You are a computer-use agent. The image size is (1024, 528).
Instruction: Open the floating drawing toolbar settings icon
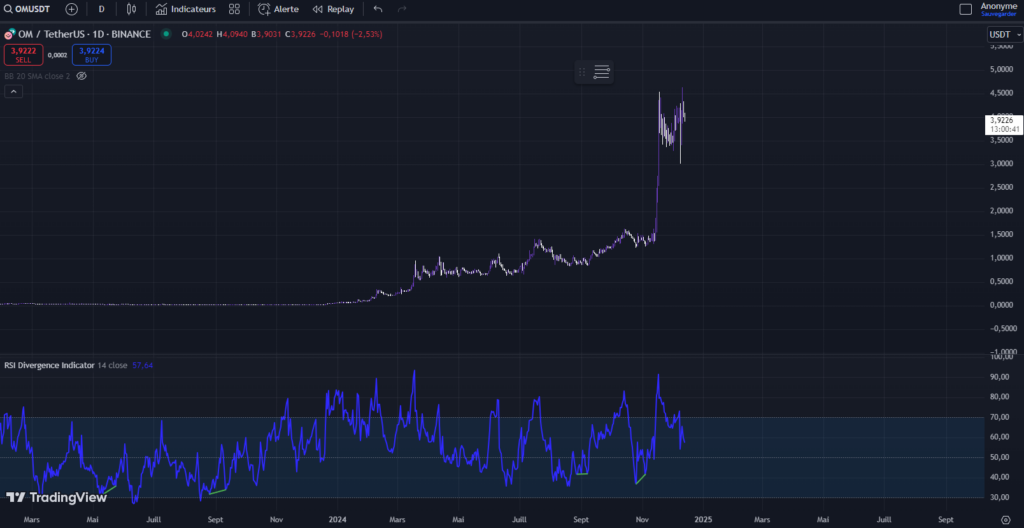(602, 72)
